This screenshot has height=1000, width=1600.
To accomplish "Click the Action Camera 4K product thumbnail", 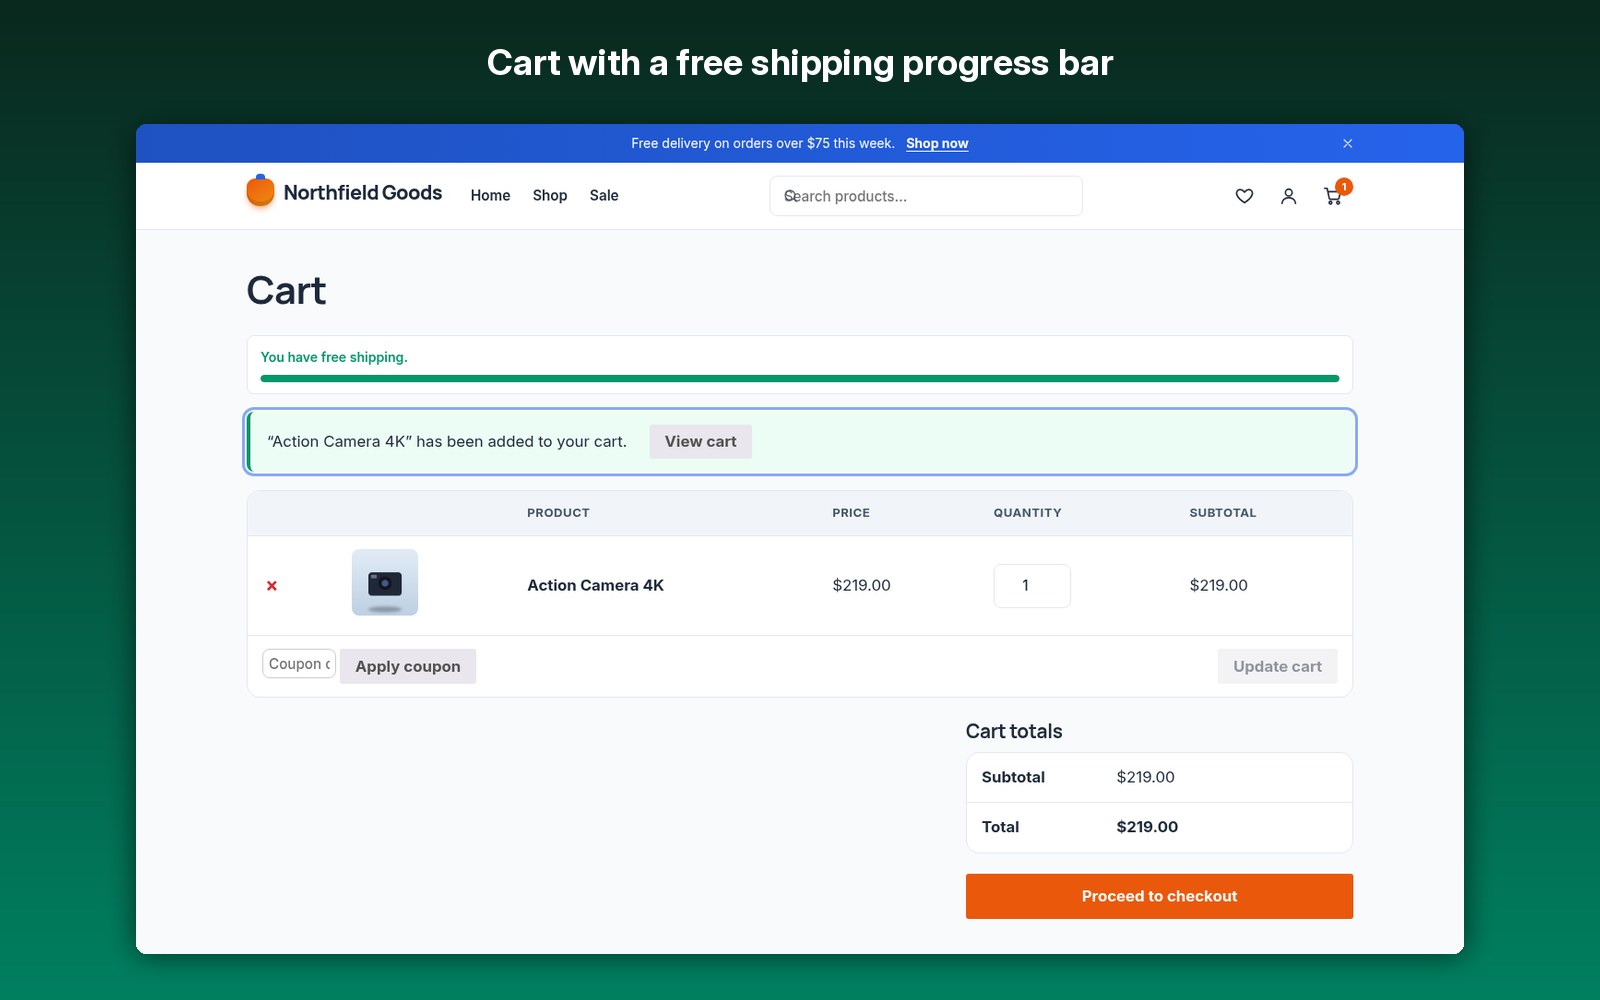I will [385, 582].
